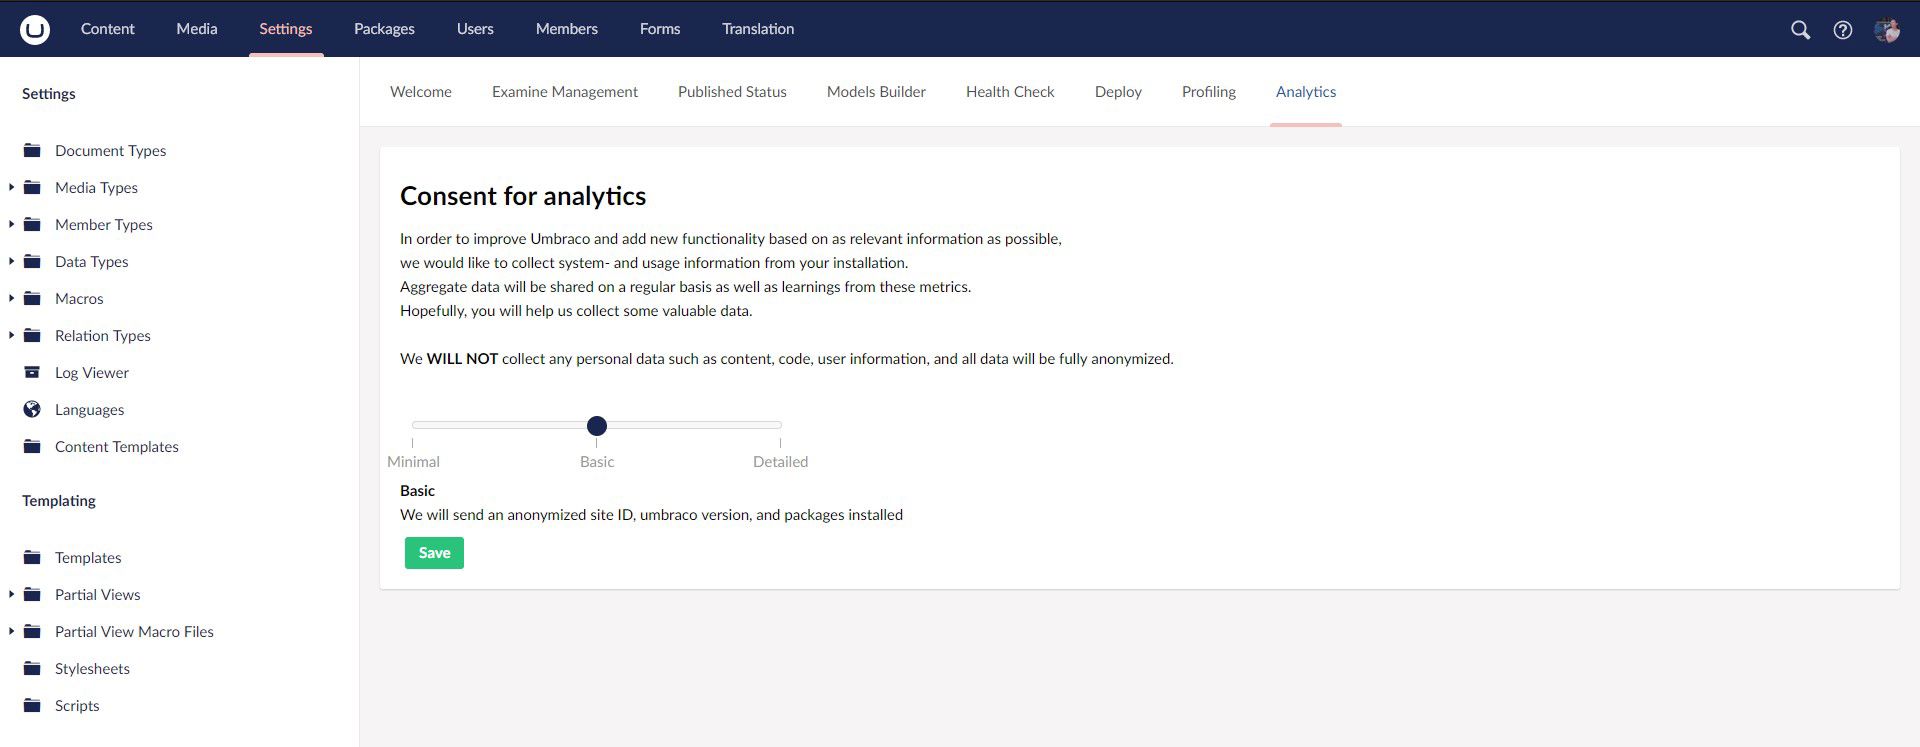Image resolution: width=1920 pixels, height=747 pixels.
Task: Click the Log Viewer box icon
Action: (x=32, y=373)
